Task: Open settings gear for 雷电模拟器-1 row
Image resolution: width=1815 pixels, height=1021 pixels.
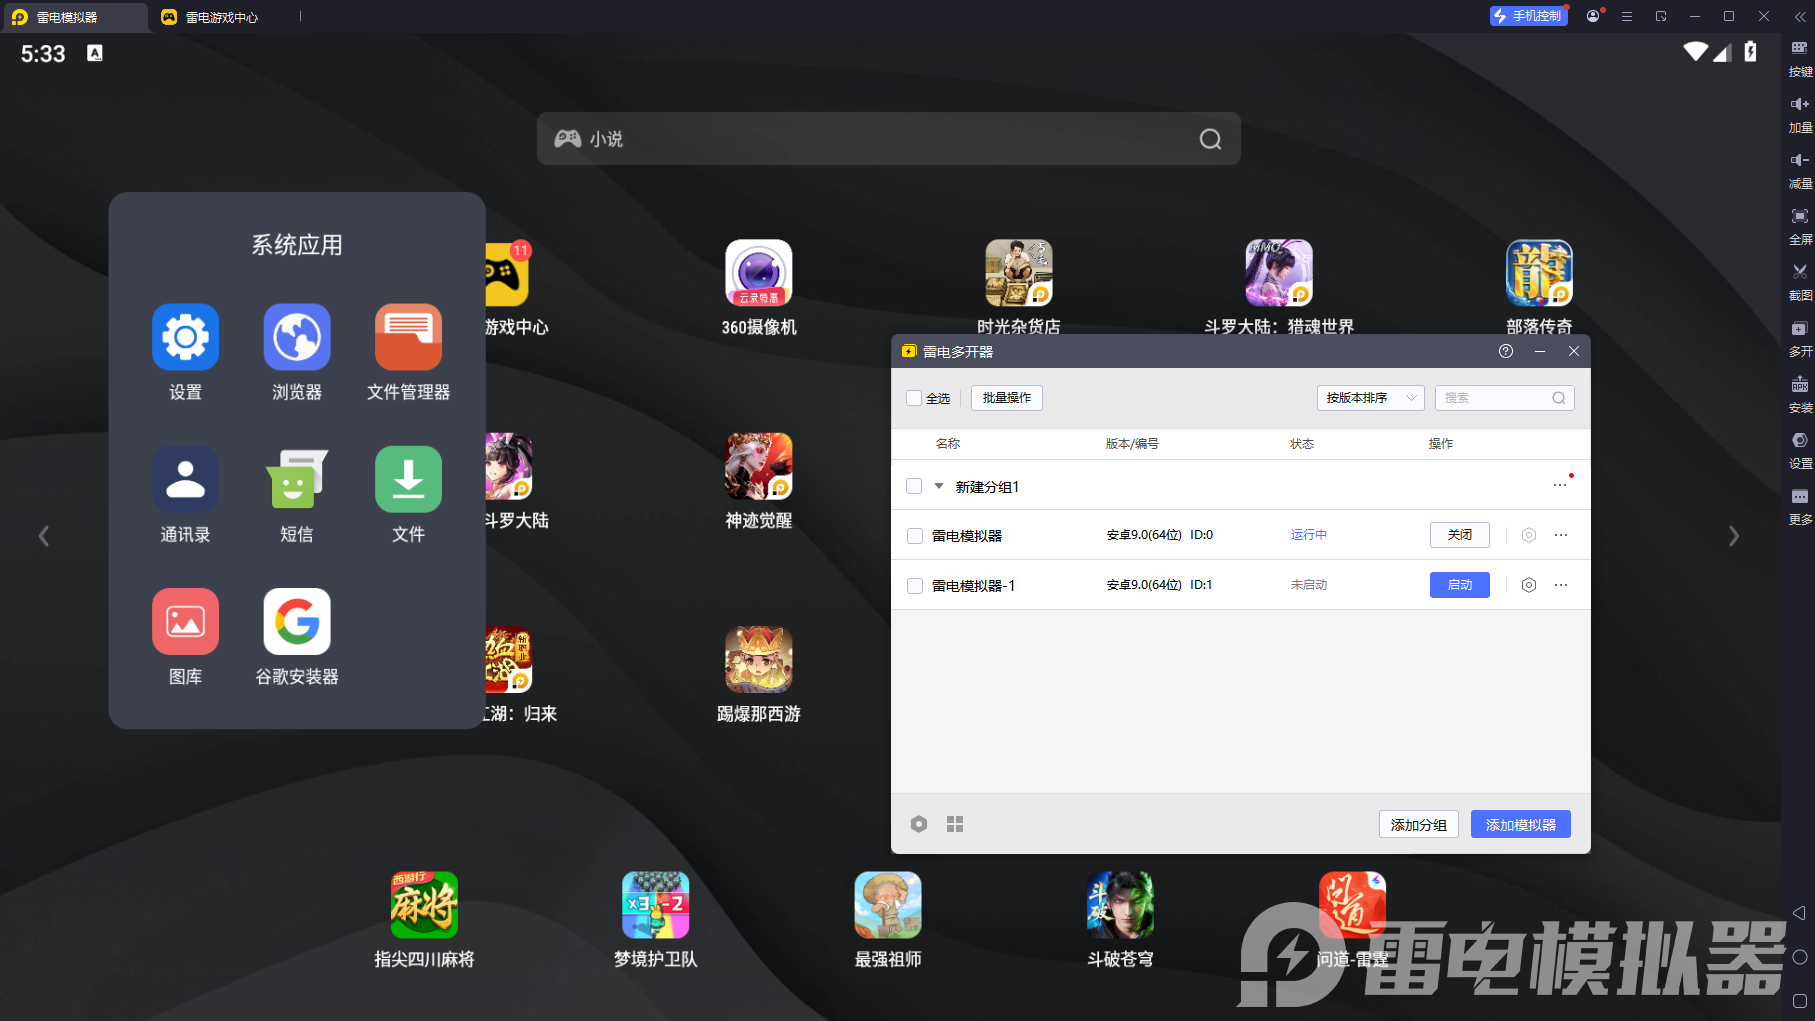Action: coord(1528,585)
